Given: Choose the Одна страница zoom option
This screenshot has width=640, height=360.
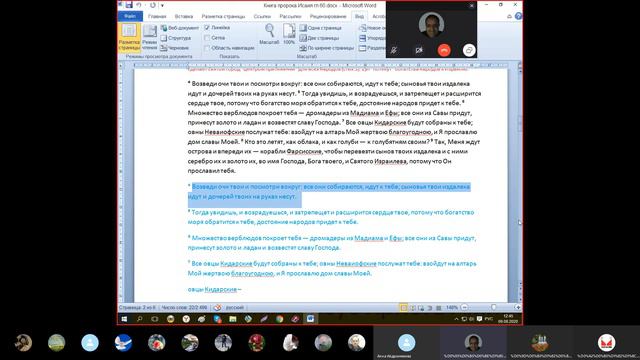Looking at the screenshot, I should (321, 28).
